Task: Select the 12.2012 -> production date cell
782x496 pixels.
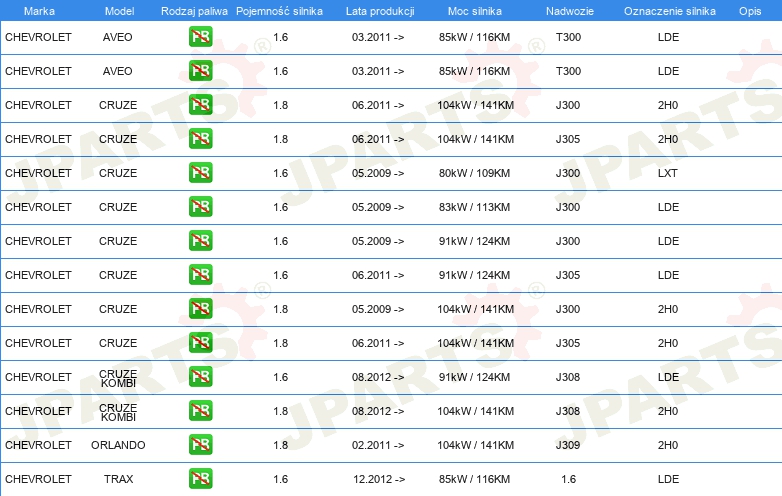Action: 379,479
